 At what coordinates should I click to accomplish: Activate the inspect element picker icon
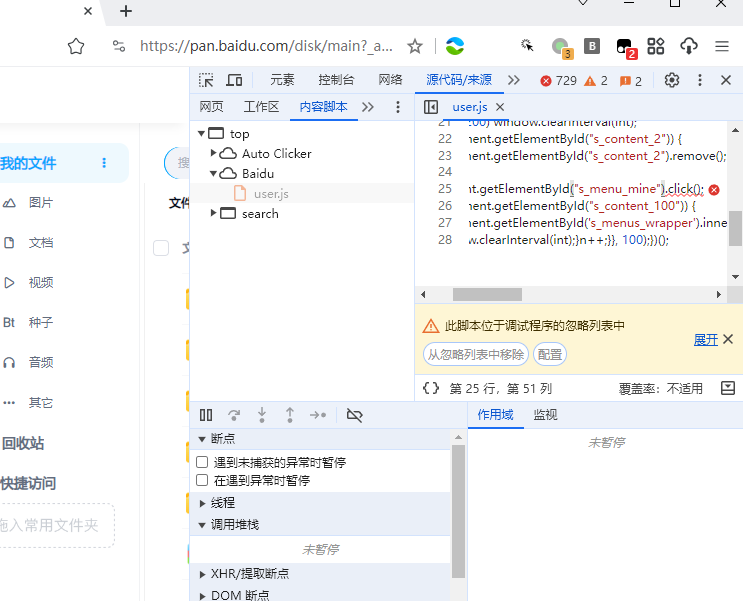[x=206, y=80]
